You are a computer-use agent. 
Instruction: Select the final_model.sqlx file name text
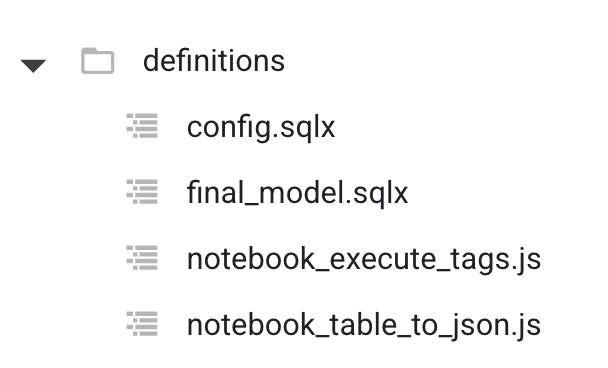(x=297, y=193)
